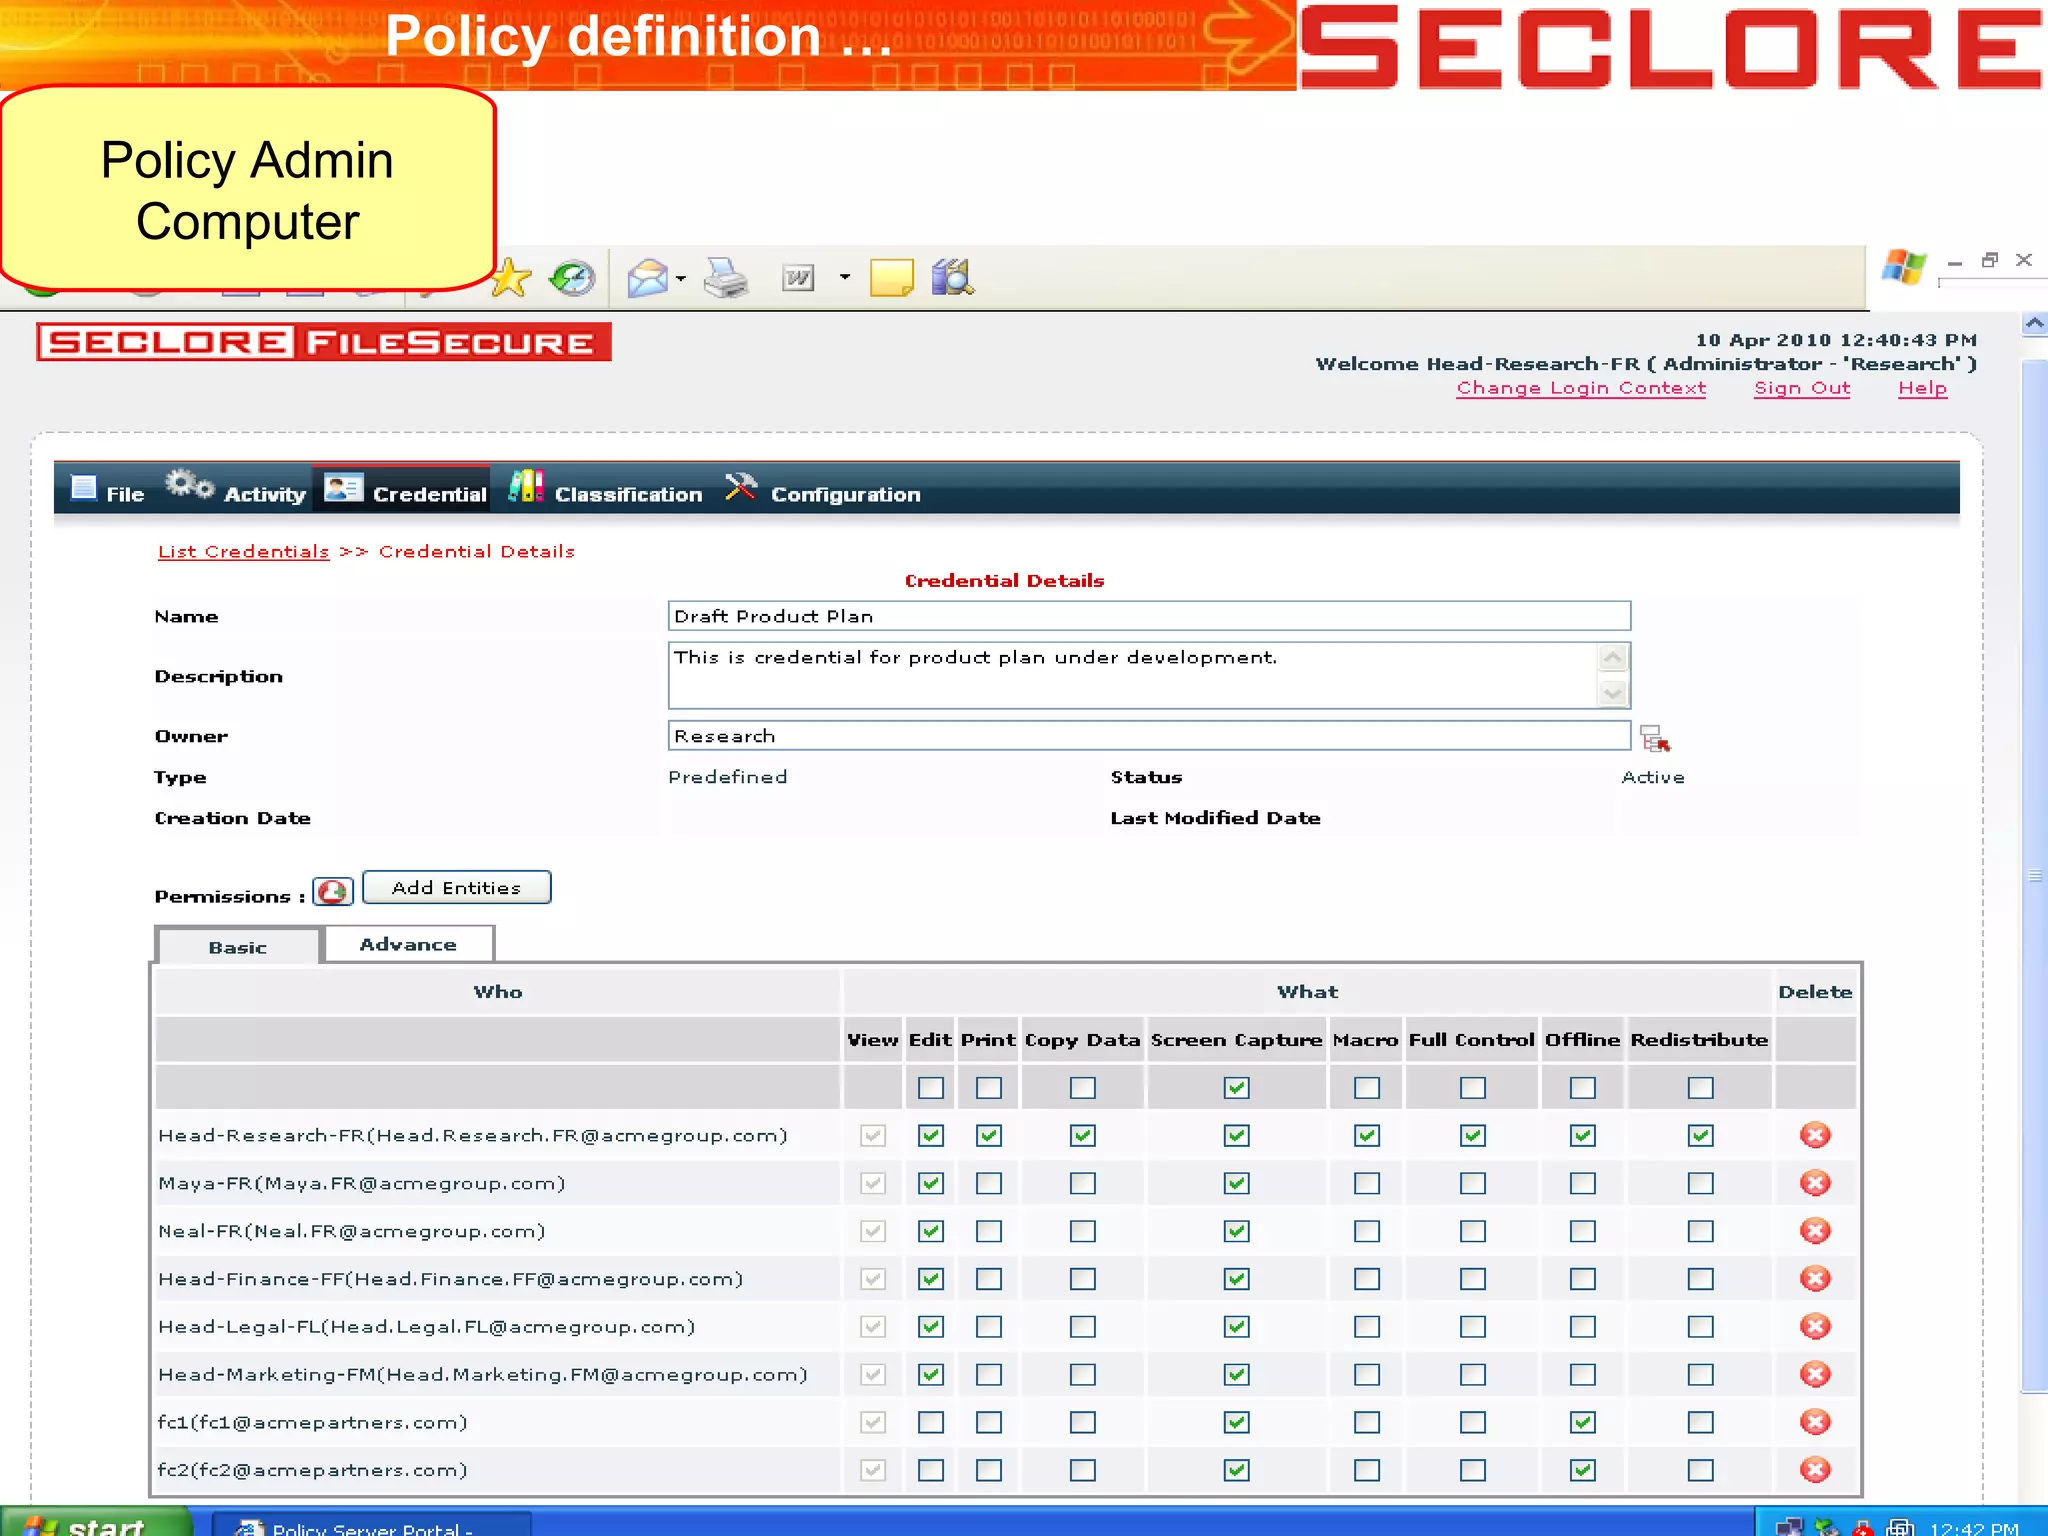
Task: Click the vertical page scrollbar thumb
Action: 2034,875
